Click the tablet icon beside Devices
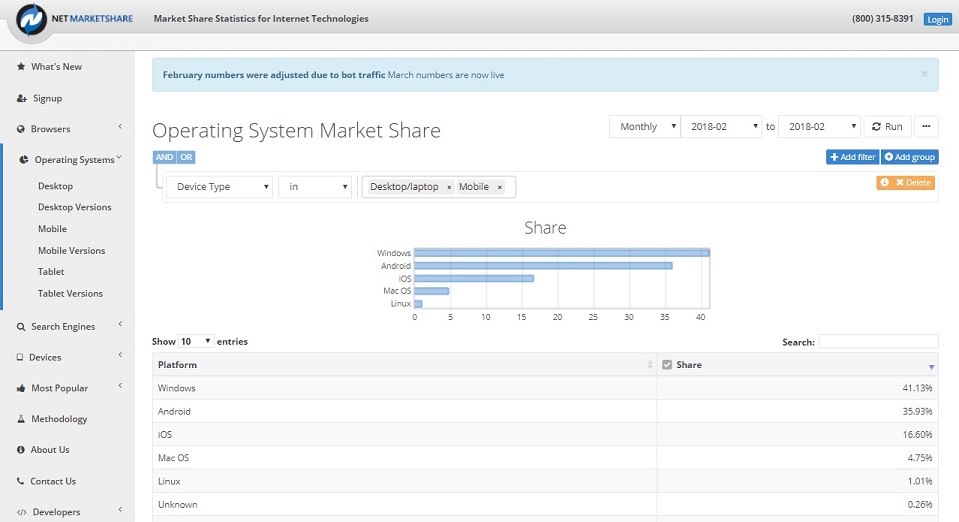 pyautogui.click(x=20, y=357)
